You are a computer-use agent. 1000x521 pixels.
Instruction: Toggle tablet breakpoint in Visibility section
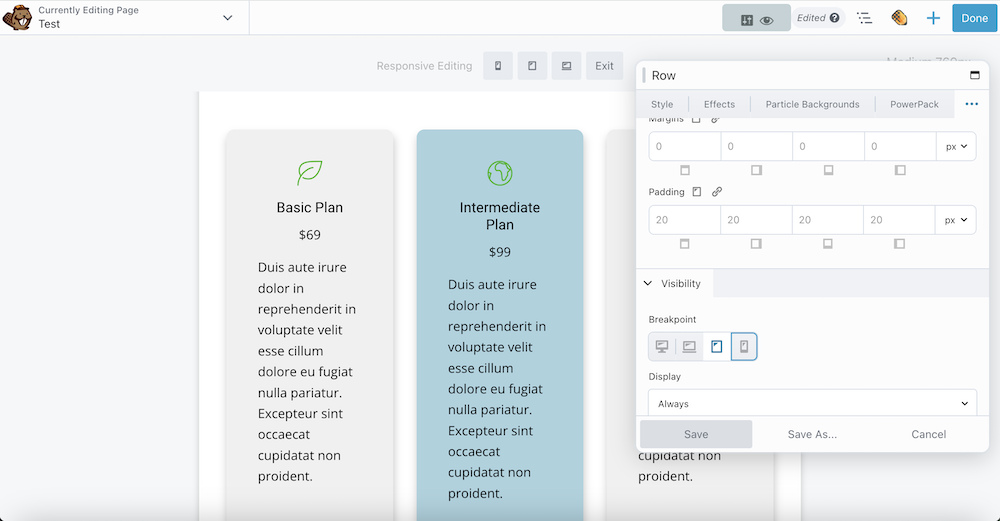pyautogui.click(x=717, y=347)
